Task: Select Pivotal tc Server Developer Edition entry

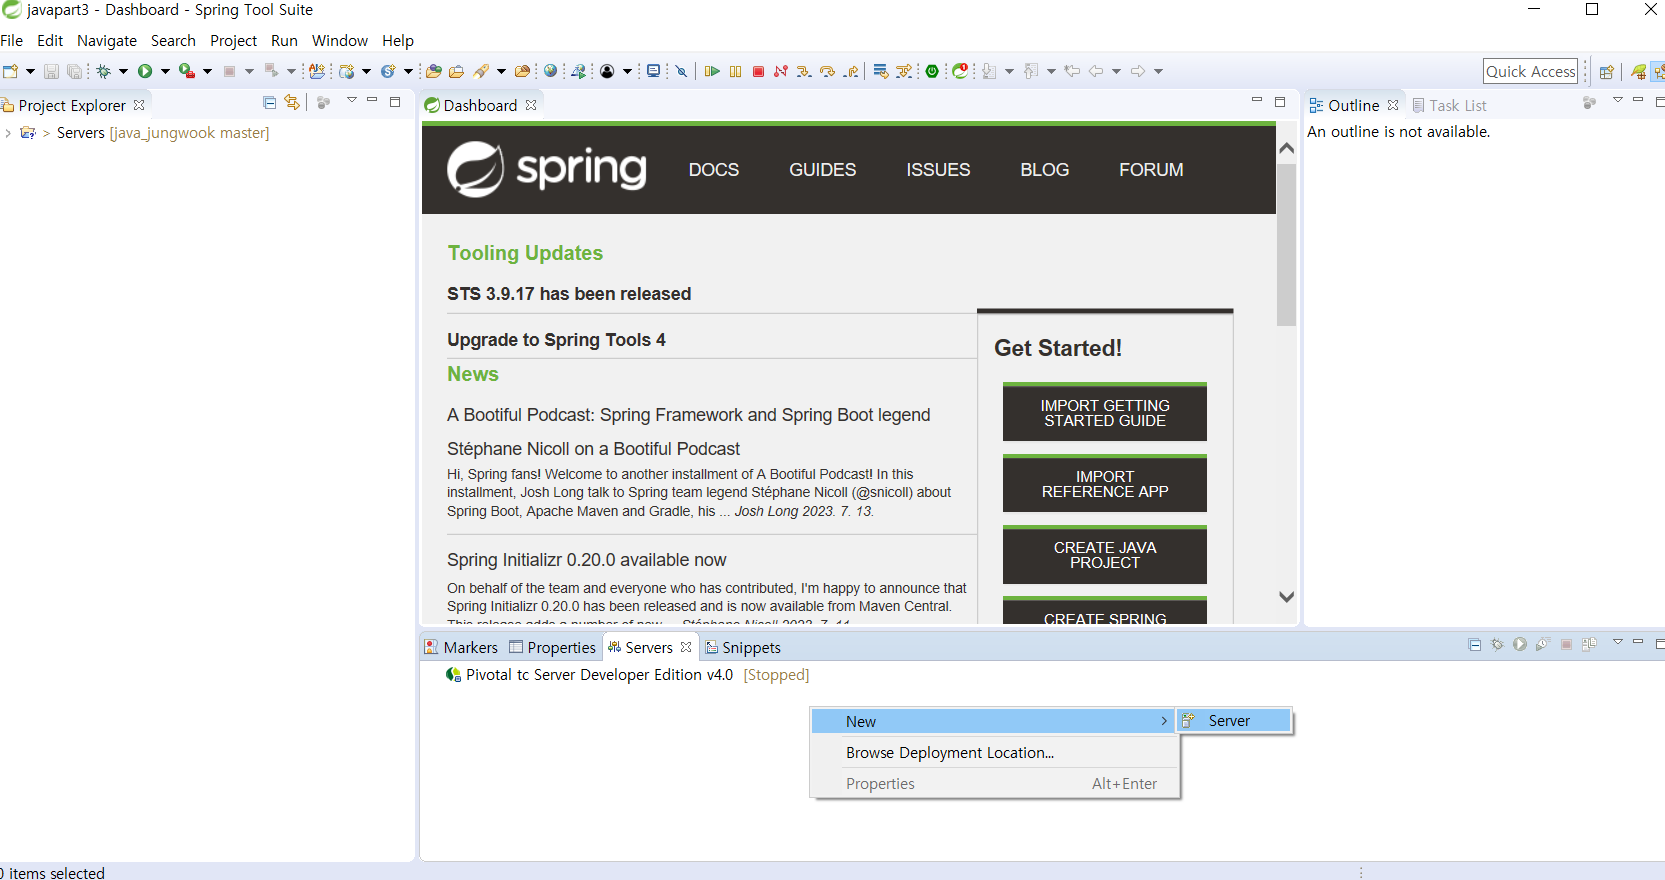Action: (627, 675)
